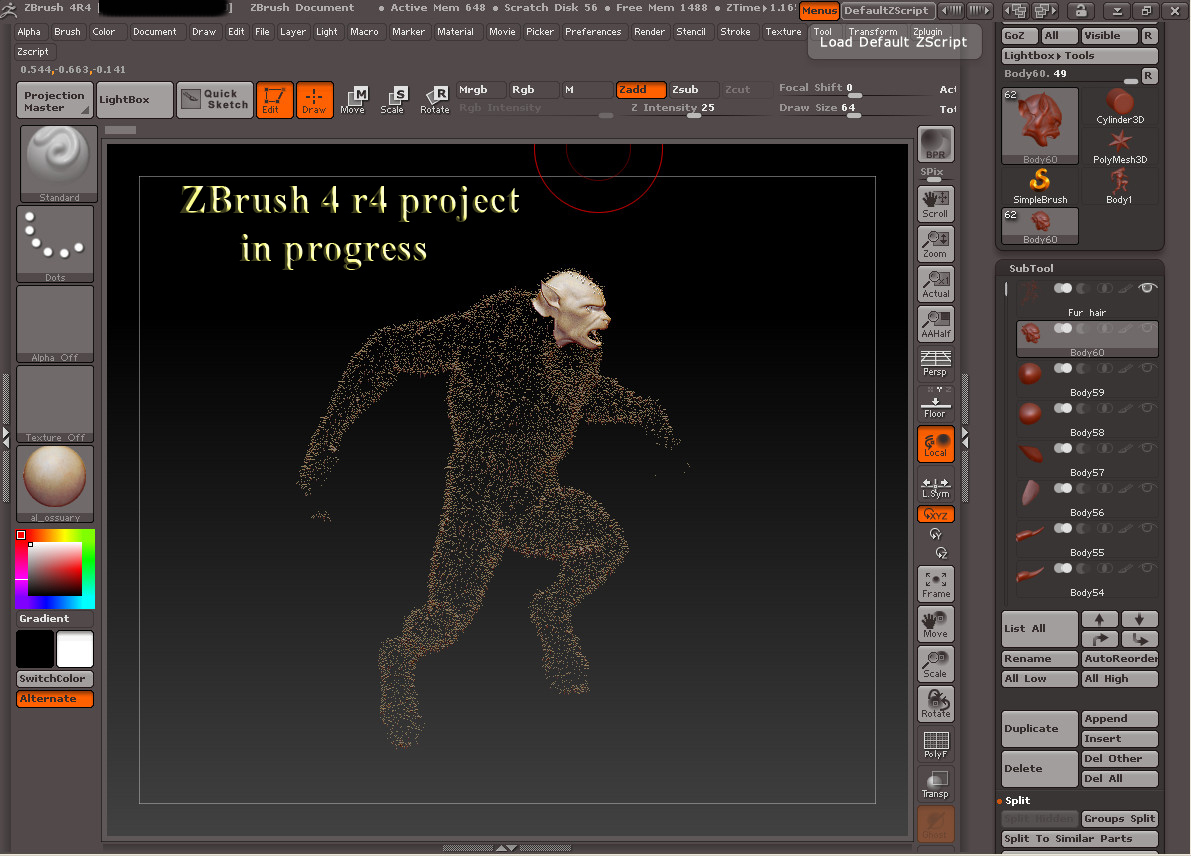Viewport: 1191px width, 856px height.
Task: Frame the model with Frame icon
Action: coord(936,584)
